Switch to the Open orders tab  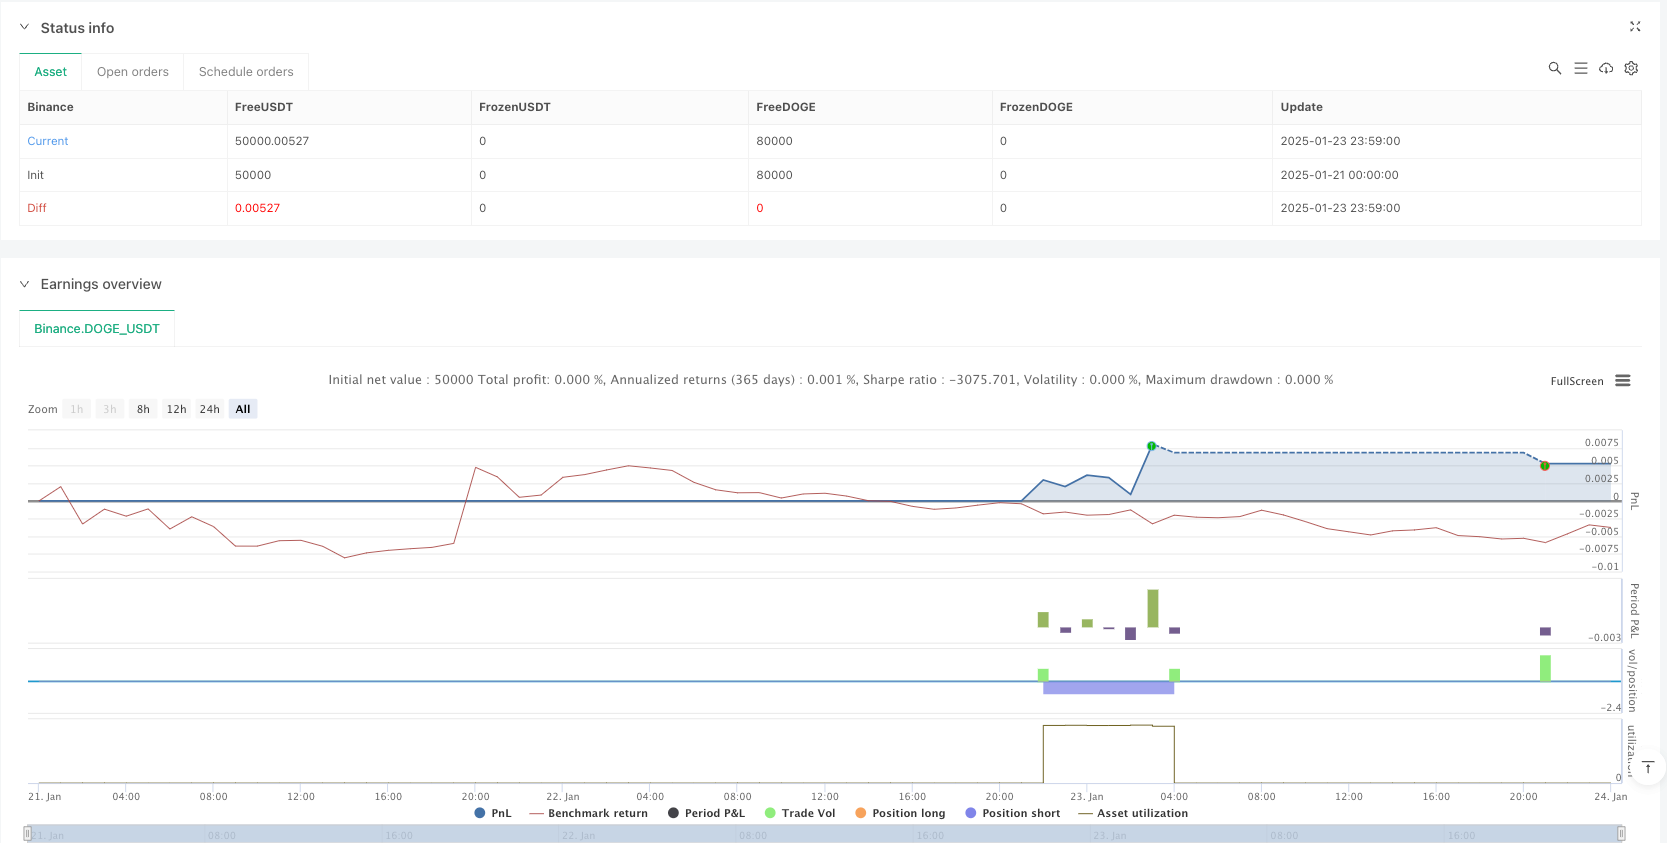133,72
